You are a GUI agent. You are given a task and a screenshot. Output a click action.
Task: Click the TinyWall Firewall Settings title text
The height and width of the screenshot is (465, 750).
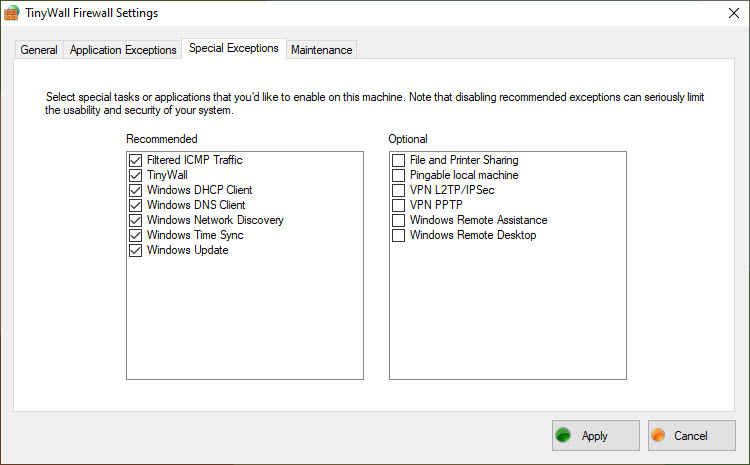pos(91,13)
